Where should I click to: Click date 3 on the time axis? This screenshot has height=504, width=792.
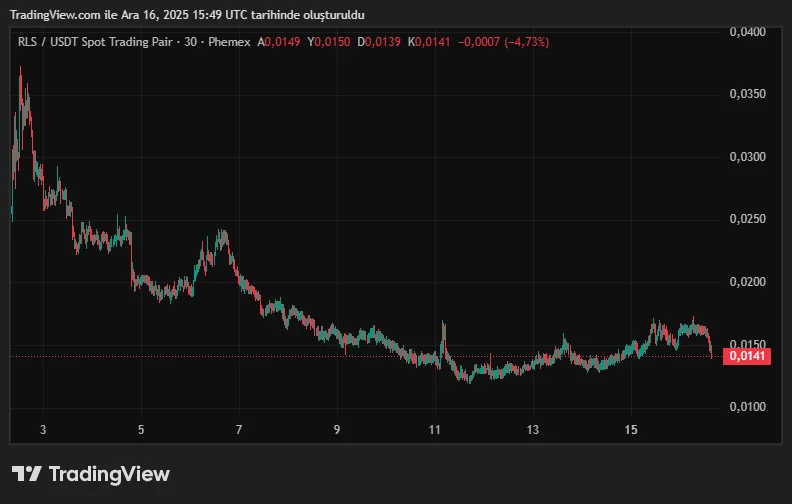43,430
